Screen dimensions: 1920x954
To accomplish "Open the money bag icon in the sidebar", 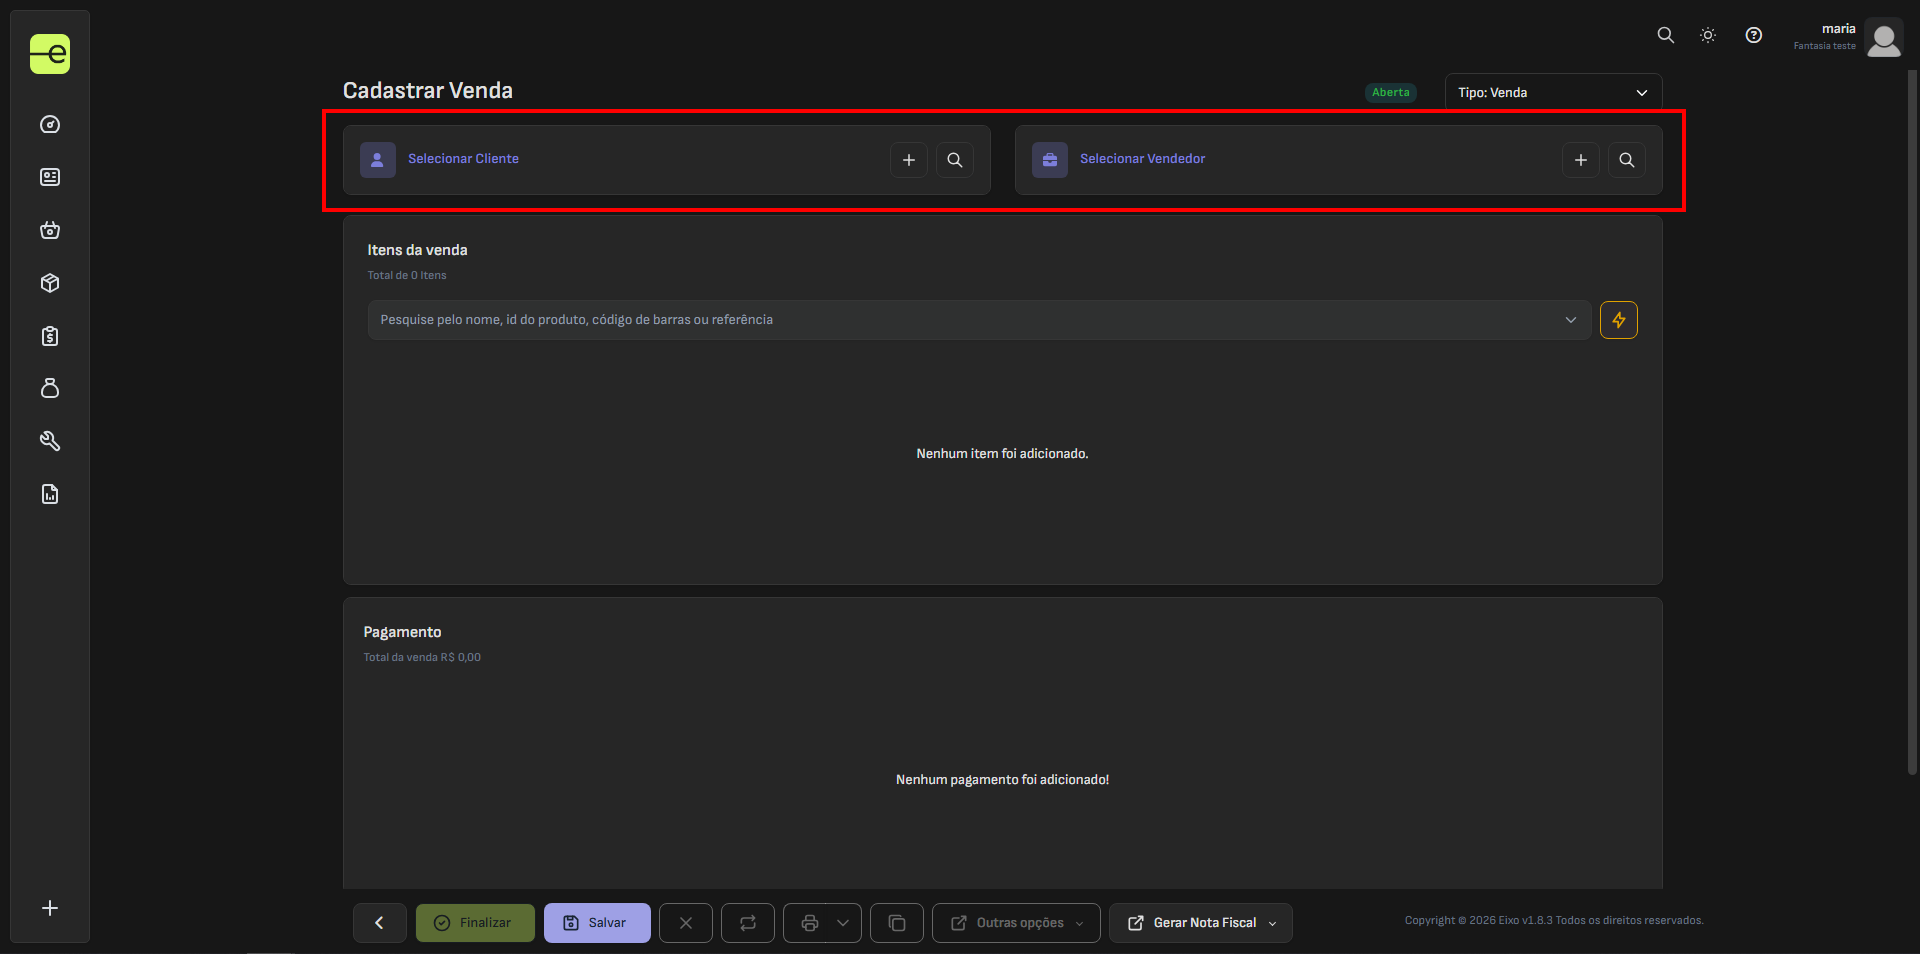I will (50, 388).
